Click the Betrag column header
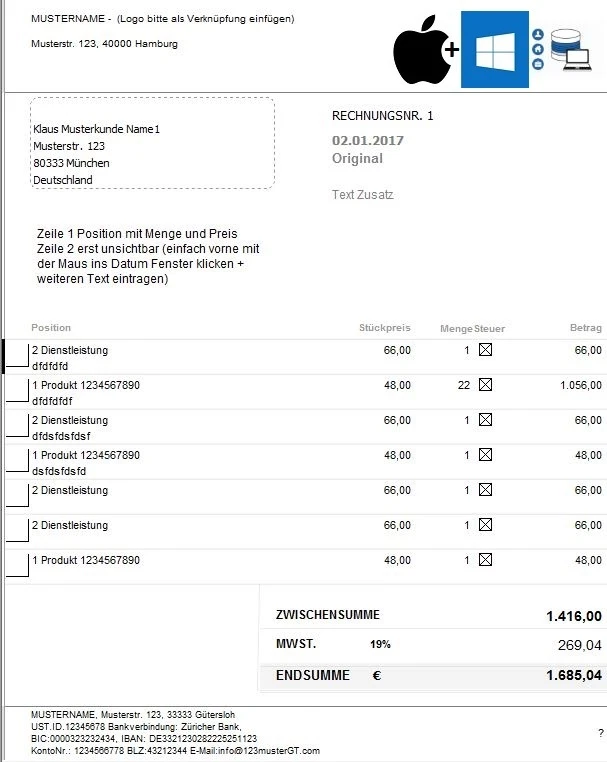This screenshot has height=762, width=607. (x=586, y=328)
